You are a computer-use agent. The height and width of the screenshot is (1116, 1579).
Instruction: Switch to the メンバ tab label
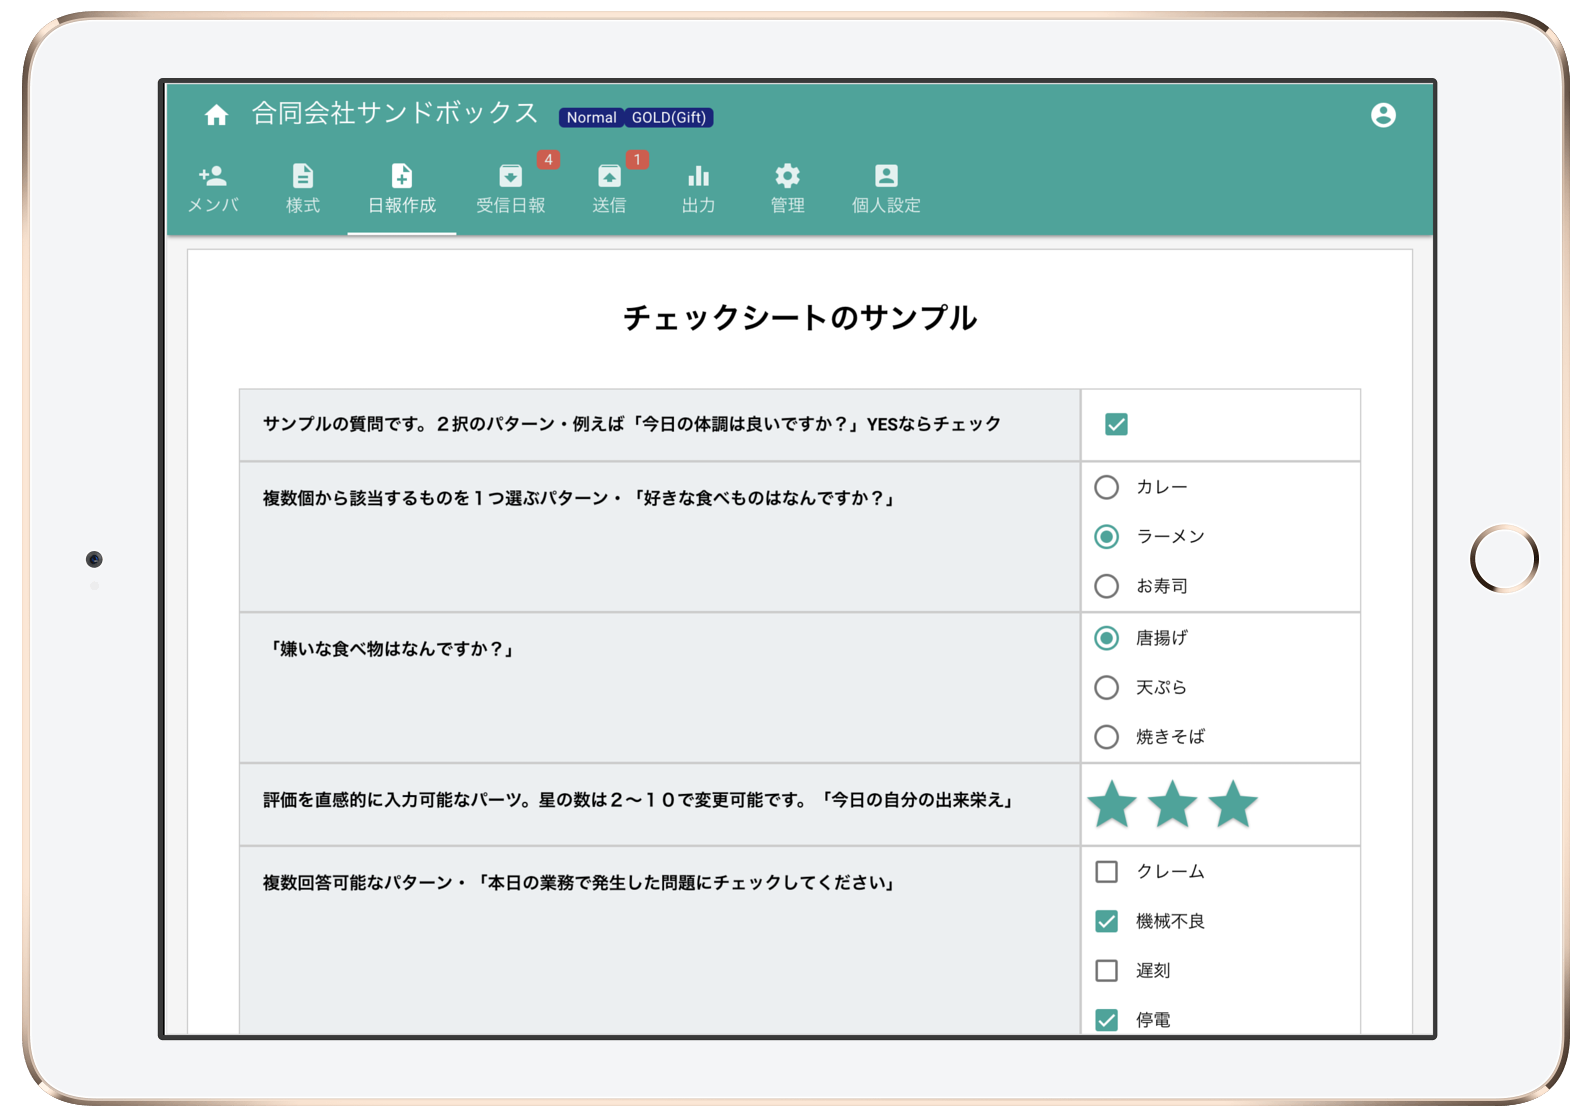(213, 205)
